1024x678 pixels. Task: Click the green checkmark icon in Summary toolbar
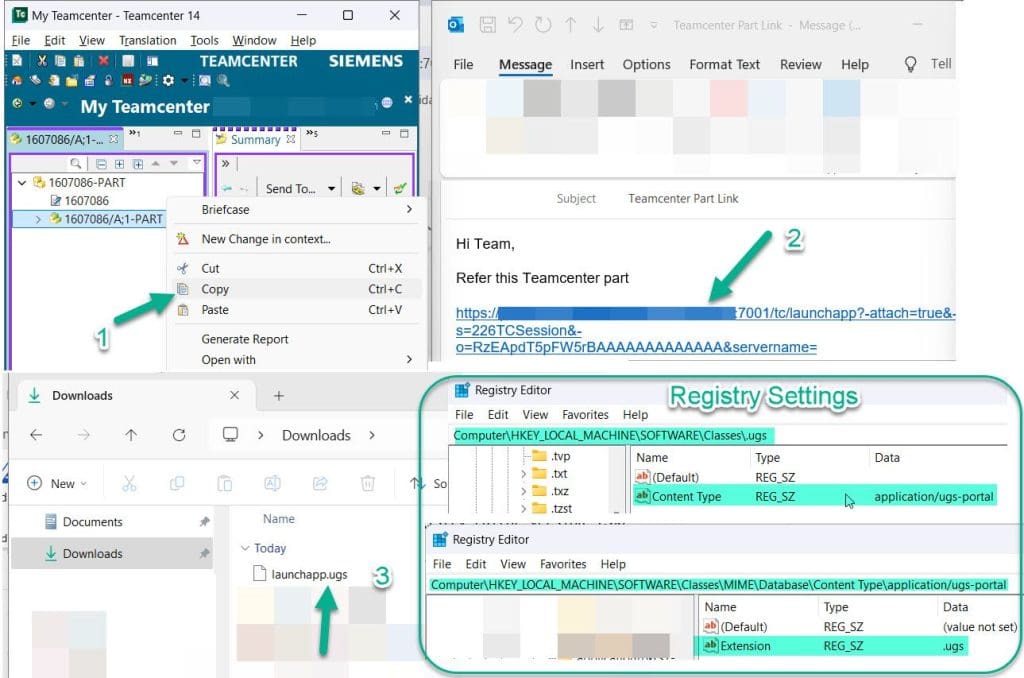click(x=400, y=188)
